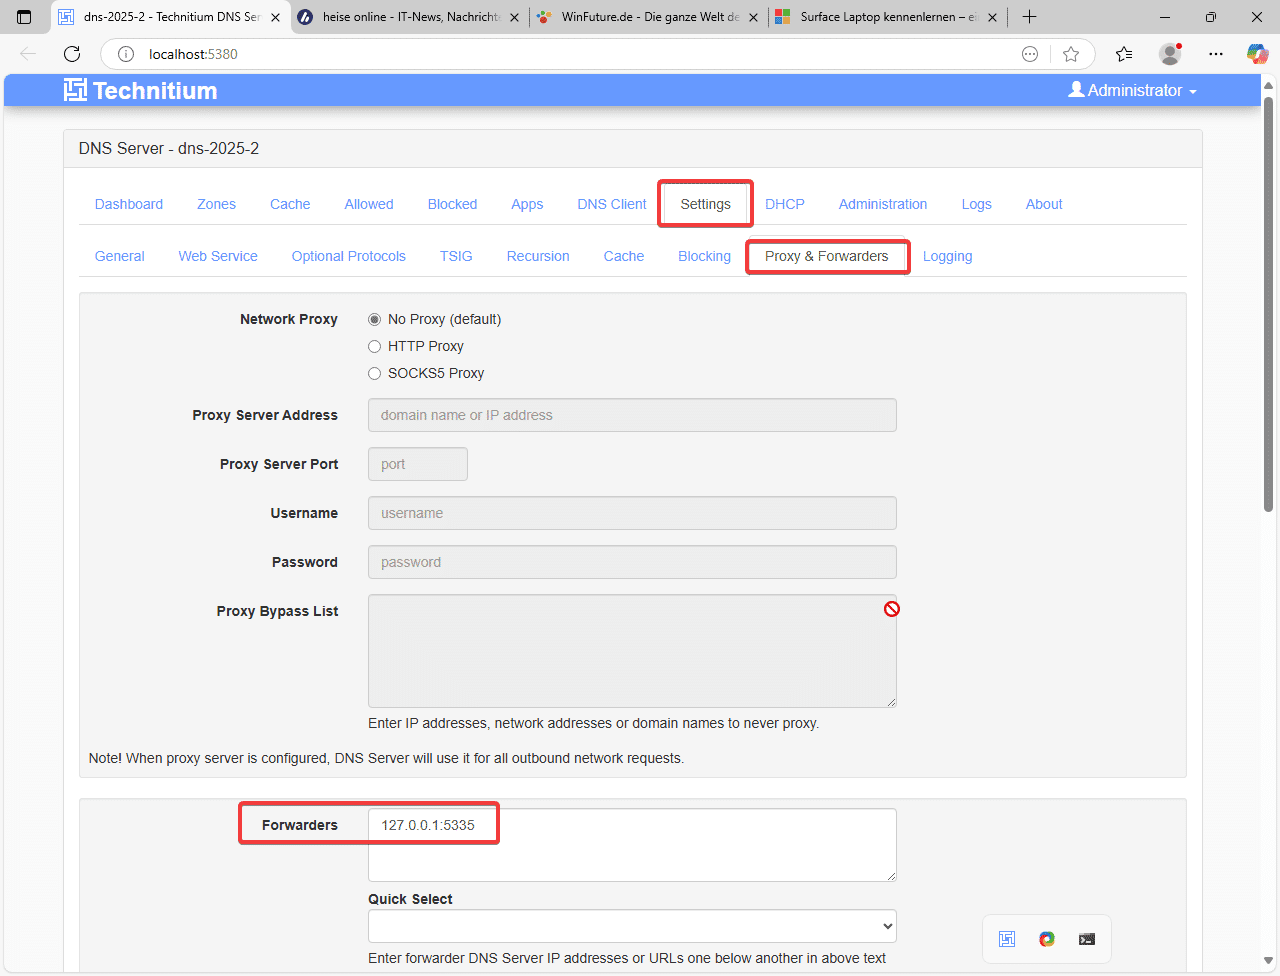Switch to the Recursion settings tab
This screenshot has height=976, width=1280.
[x=537, y=256]
